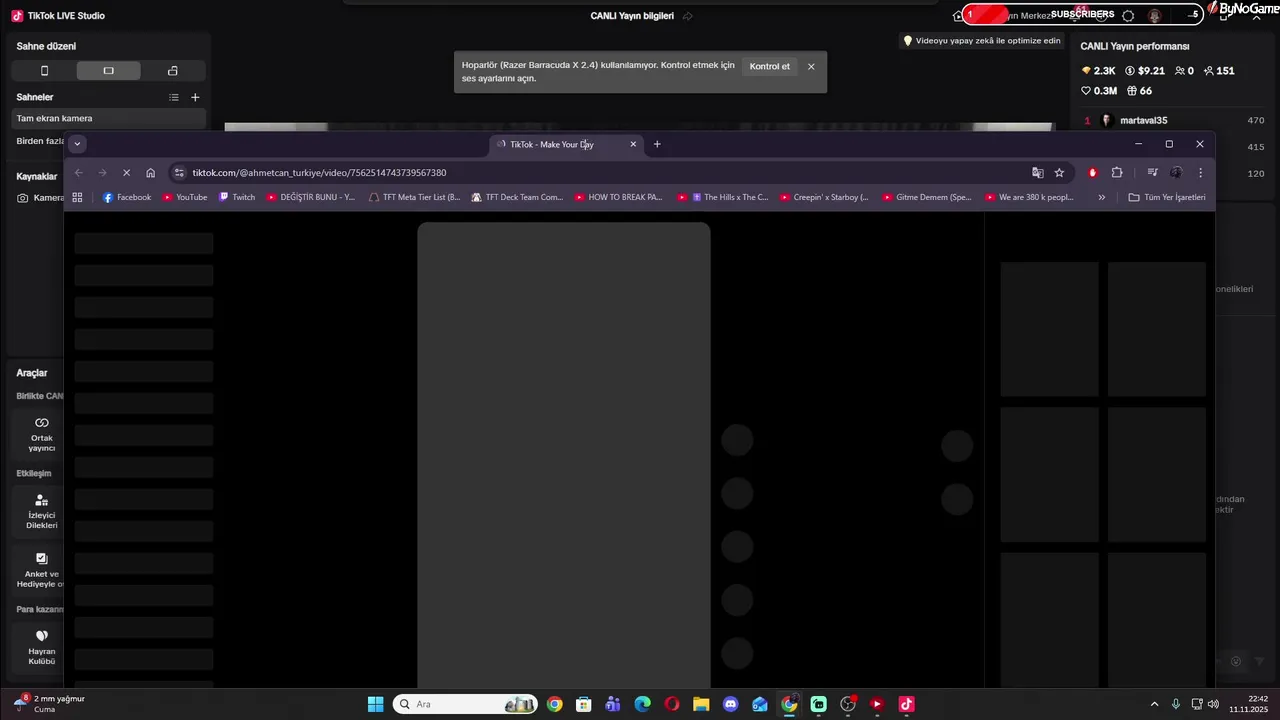
Task: Open Windows Start menu
Action: pyautogui.click(x=375, y=704)
